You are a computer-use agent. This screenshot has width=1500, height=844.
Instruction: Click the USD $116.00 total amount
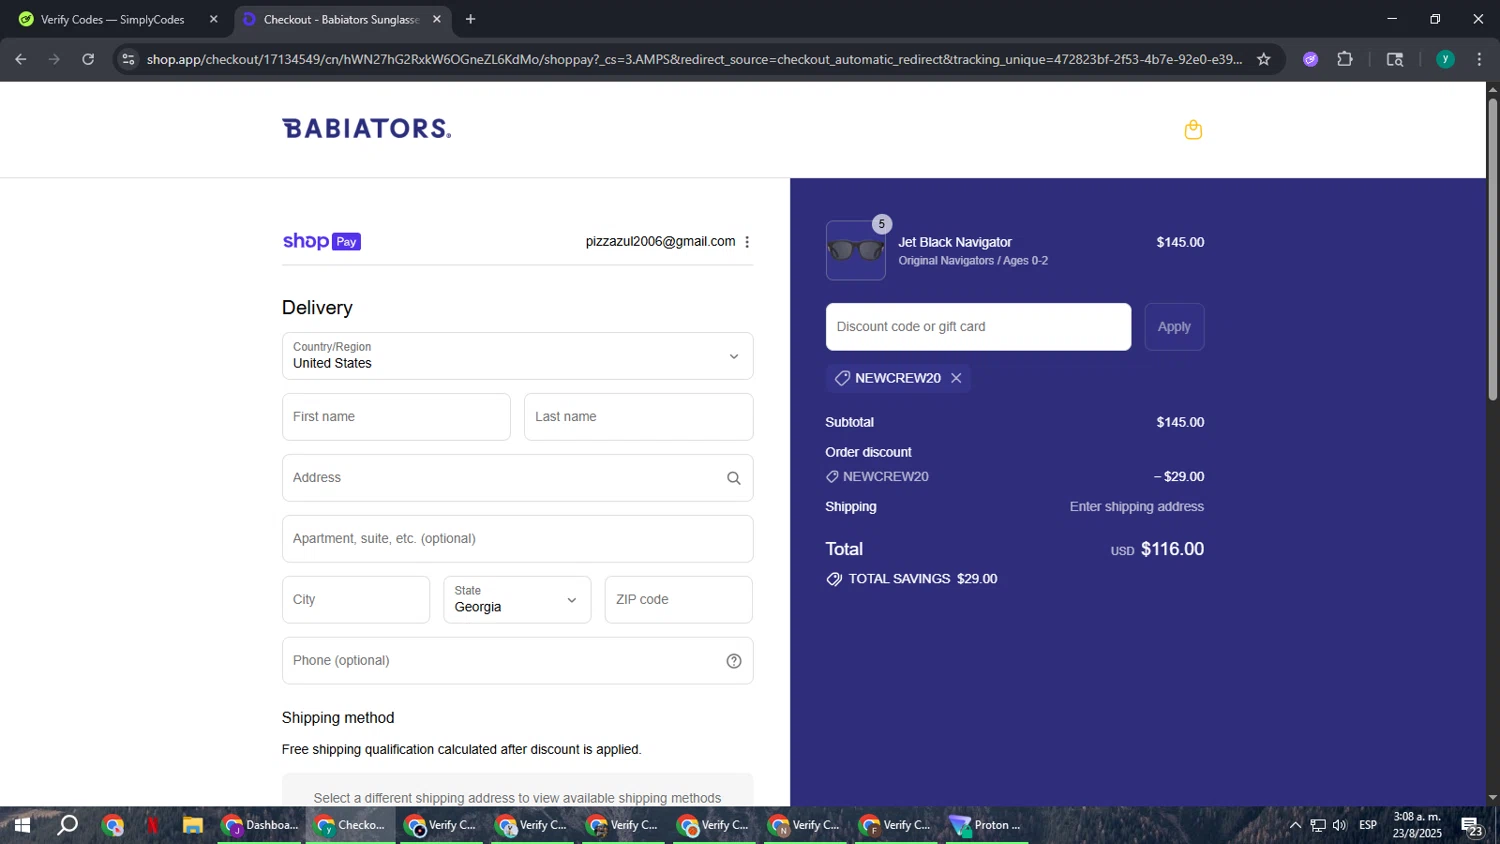tap(1157, 549)
